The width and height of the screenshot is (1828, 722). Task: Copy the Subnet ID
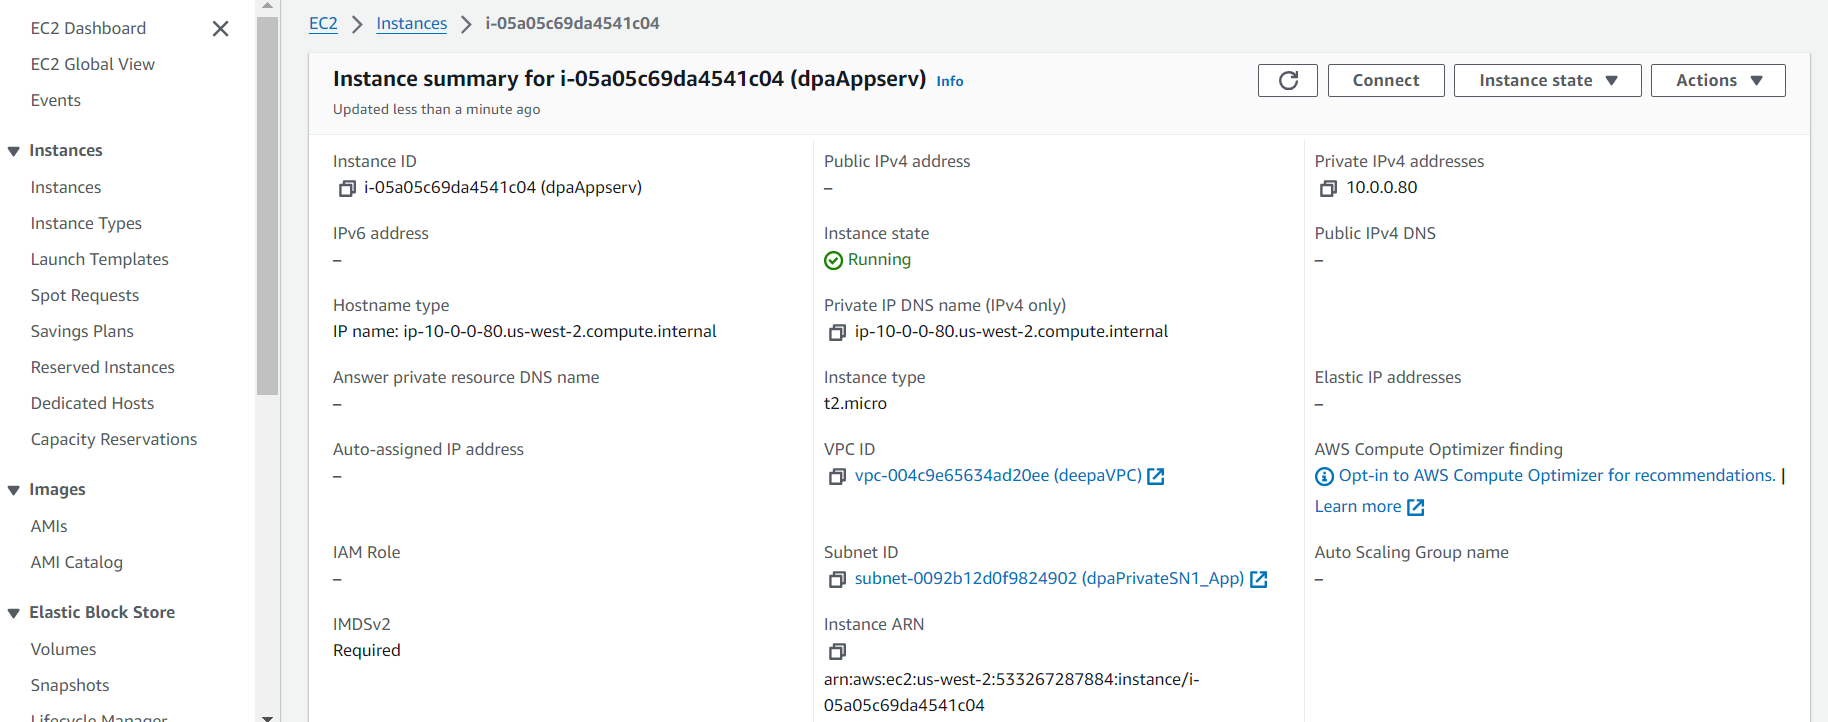(x=837, y=579)
